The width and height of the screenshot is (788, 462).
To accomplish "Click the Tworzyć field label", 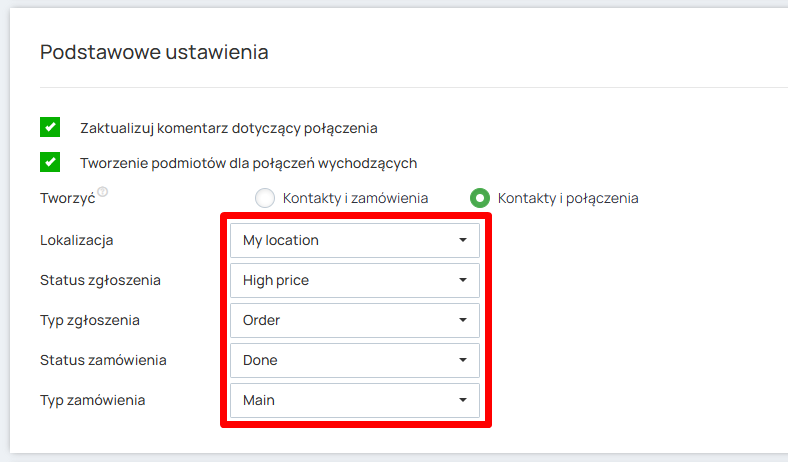I will click(67, 198).
